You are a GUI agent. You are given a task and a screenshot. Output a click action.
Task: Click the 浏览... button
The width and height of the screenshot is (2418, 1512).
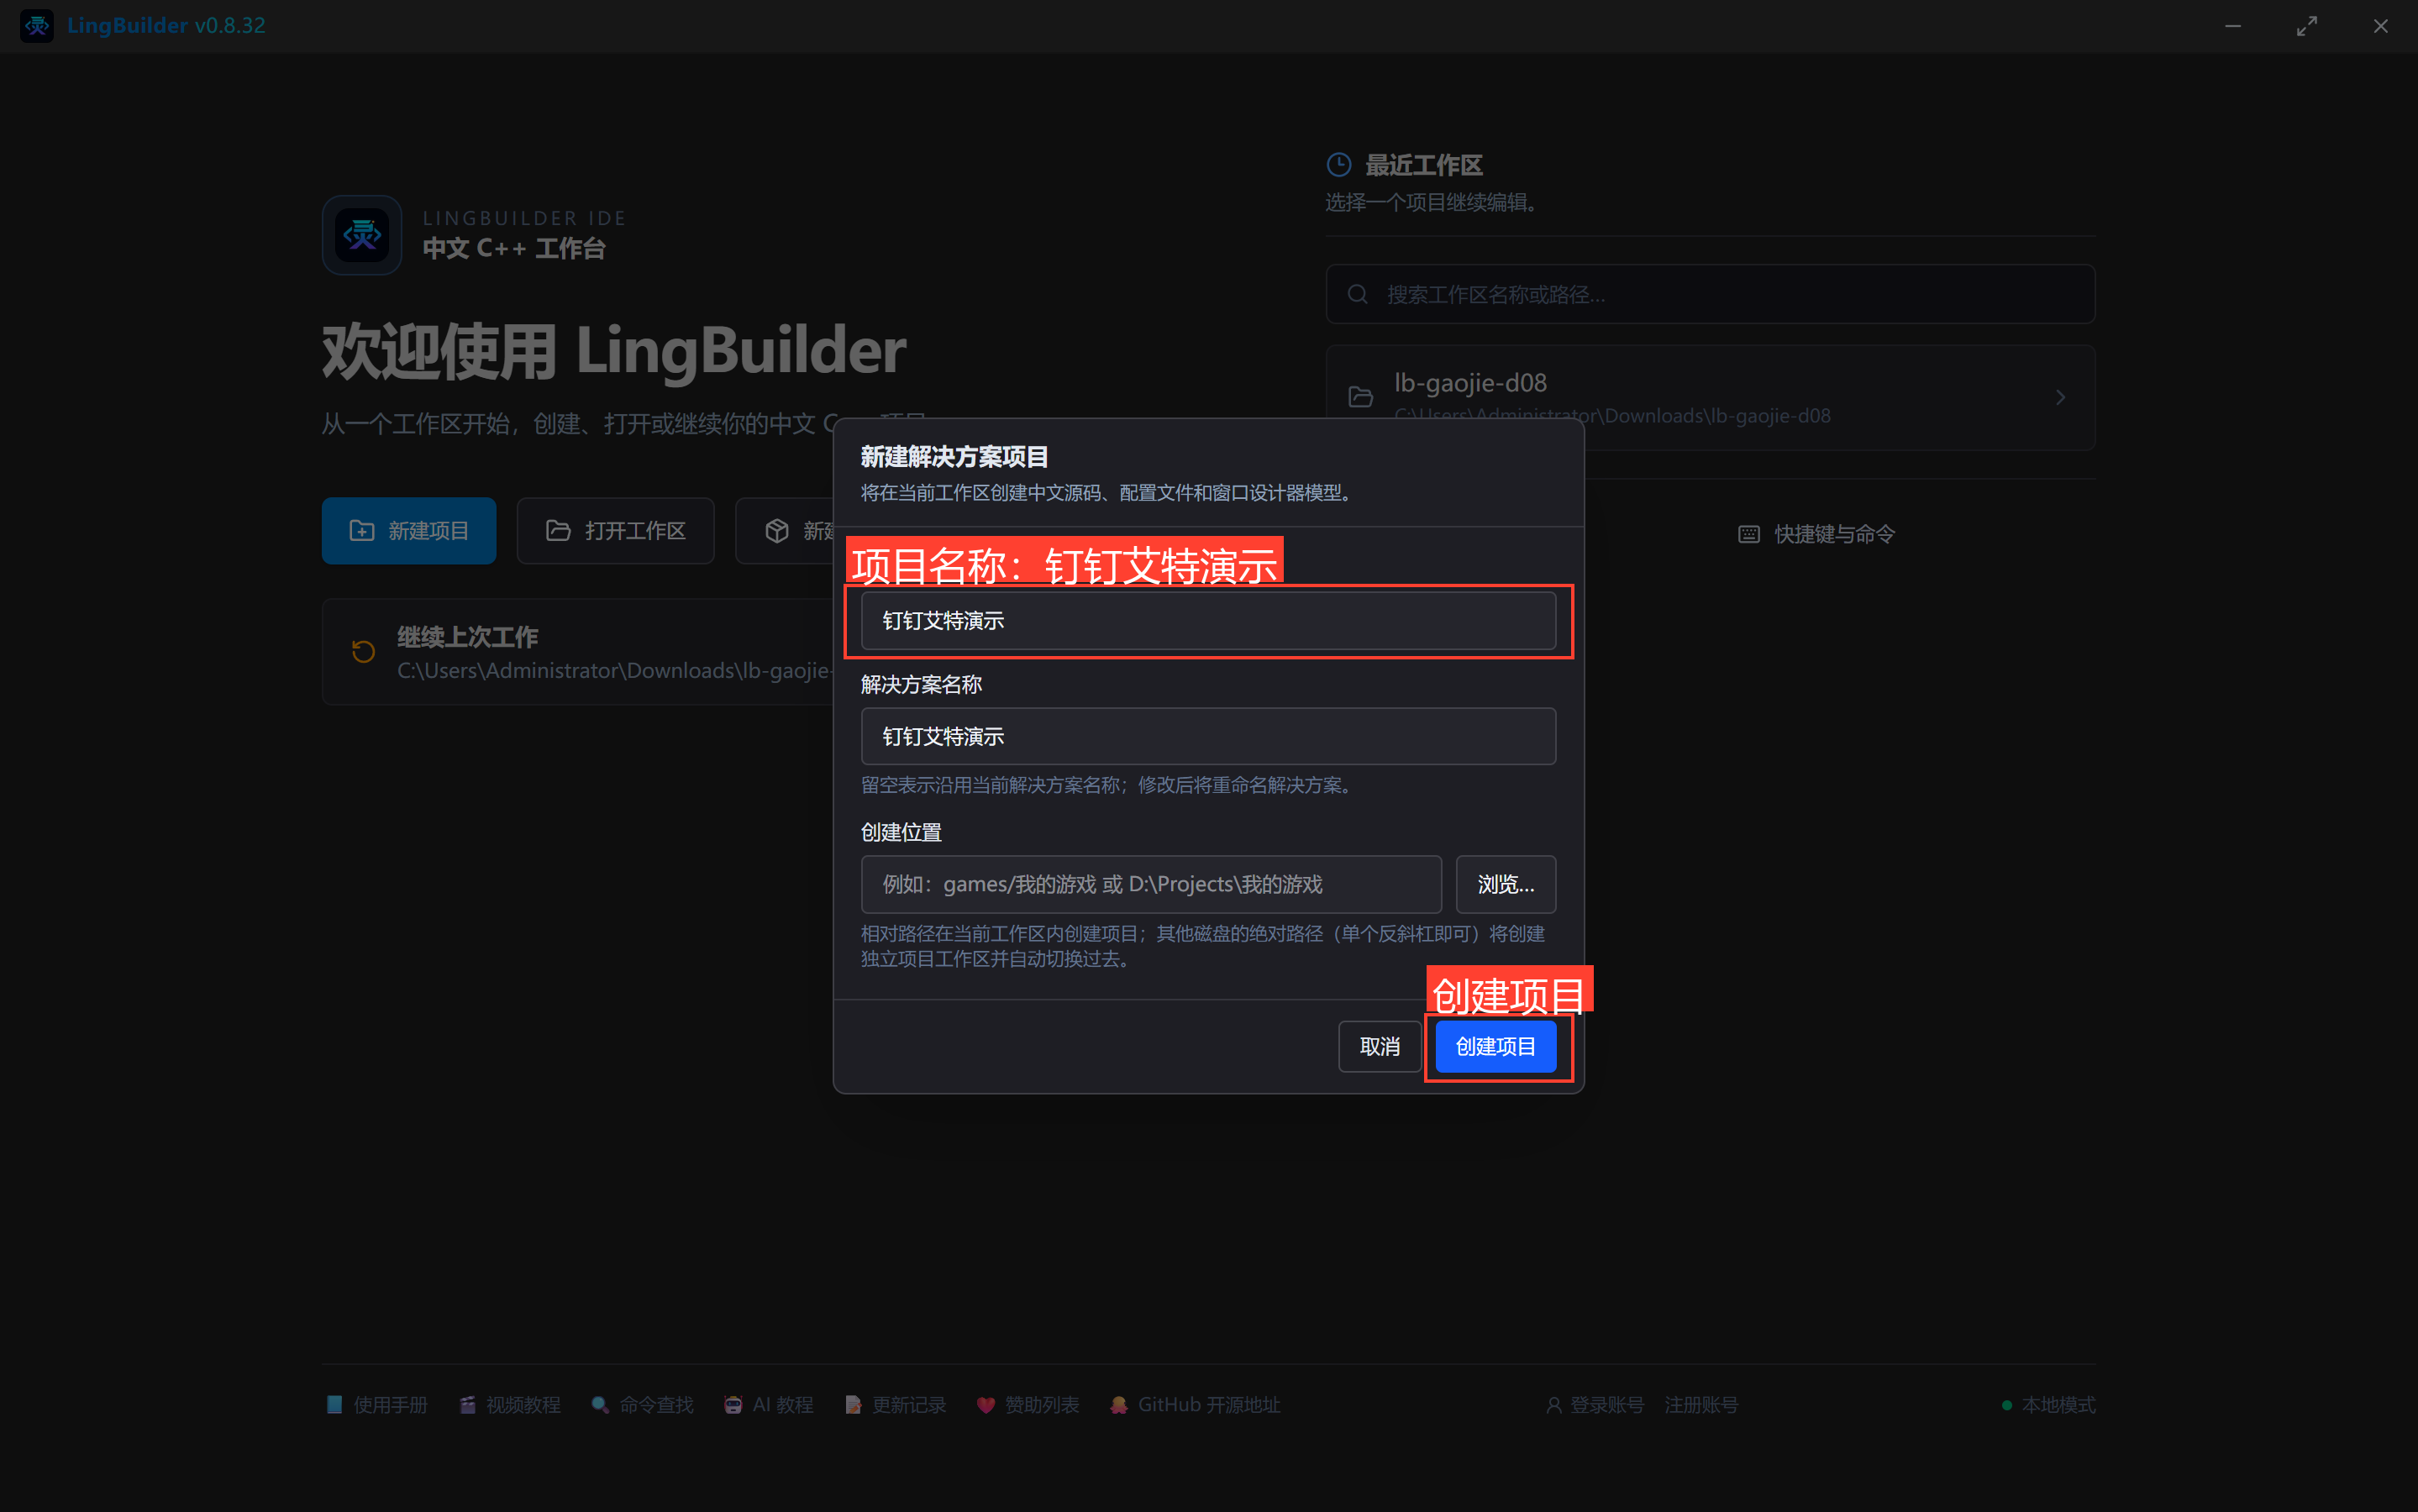(x=1505, y=884)
